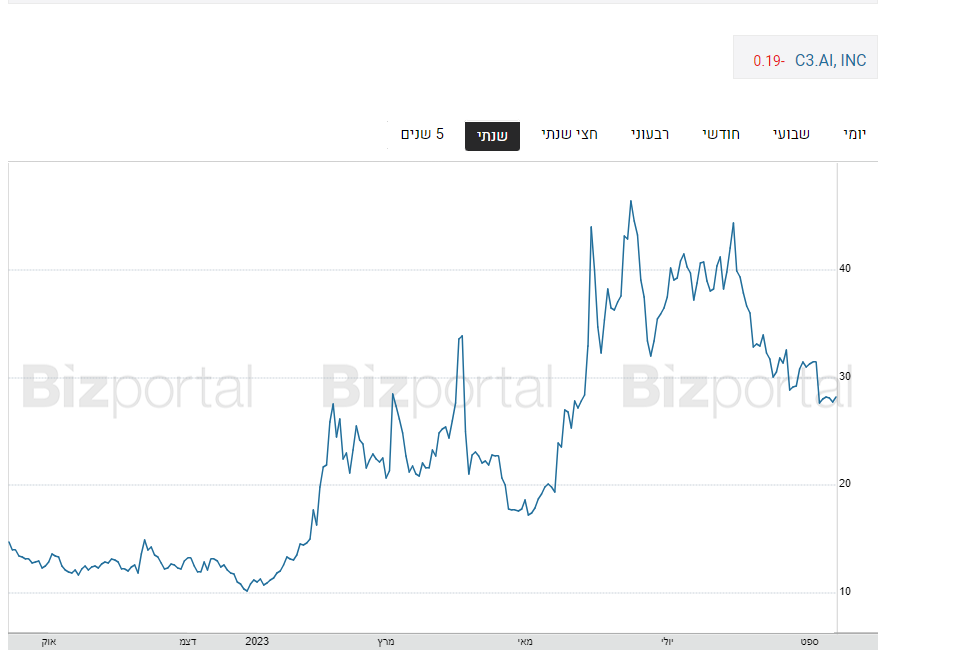
Task: Click the -0.19 change value
Action: point(769,61)
